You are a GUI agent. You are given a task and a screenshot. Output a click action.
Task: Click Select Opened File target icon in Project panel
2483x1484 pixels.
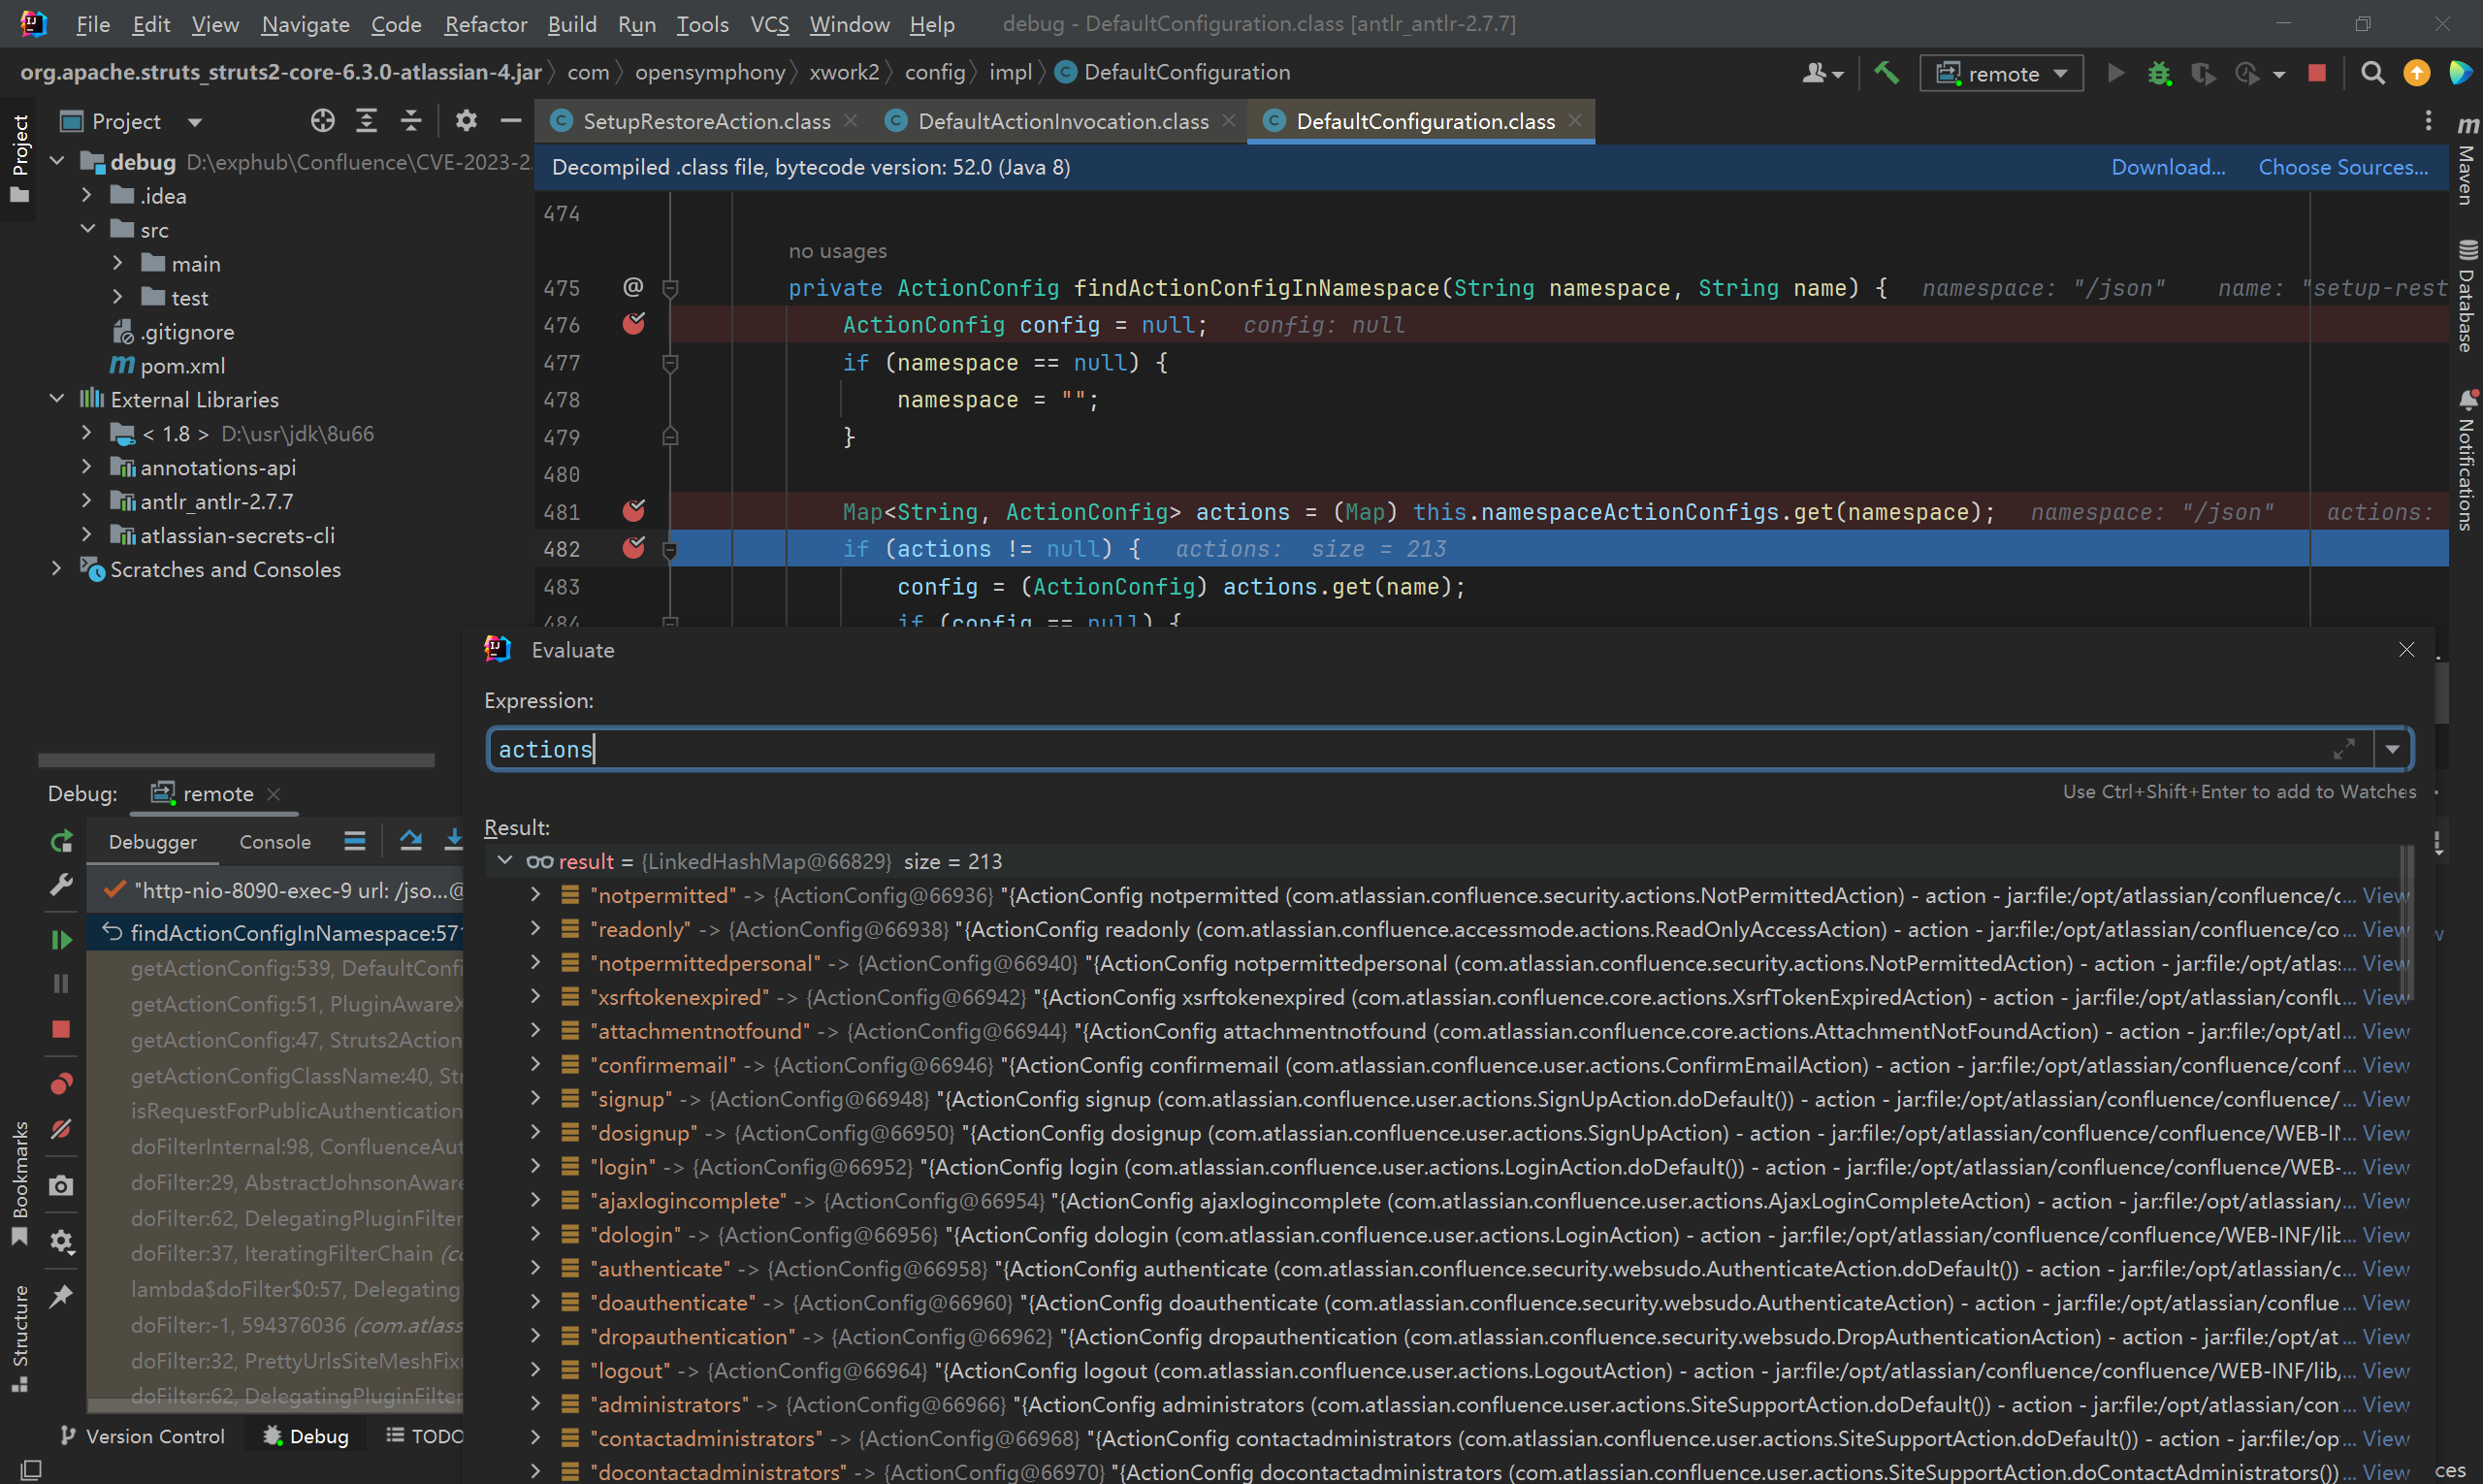pos(322,121)
